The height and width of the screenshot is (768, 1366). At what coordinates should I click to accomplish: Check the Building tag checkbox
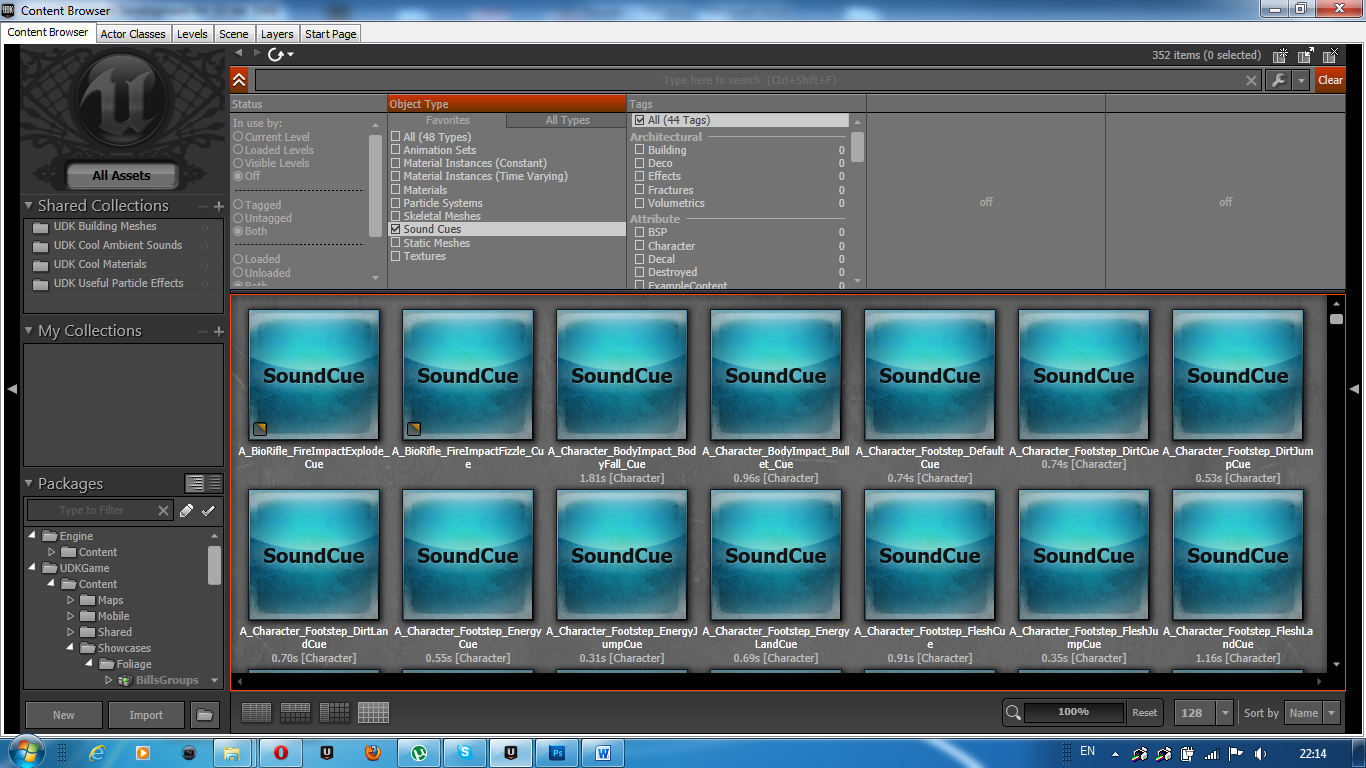click(639, 150)
